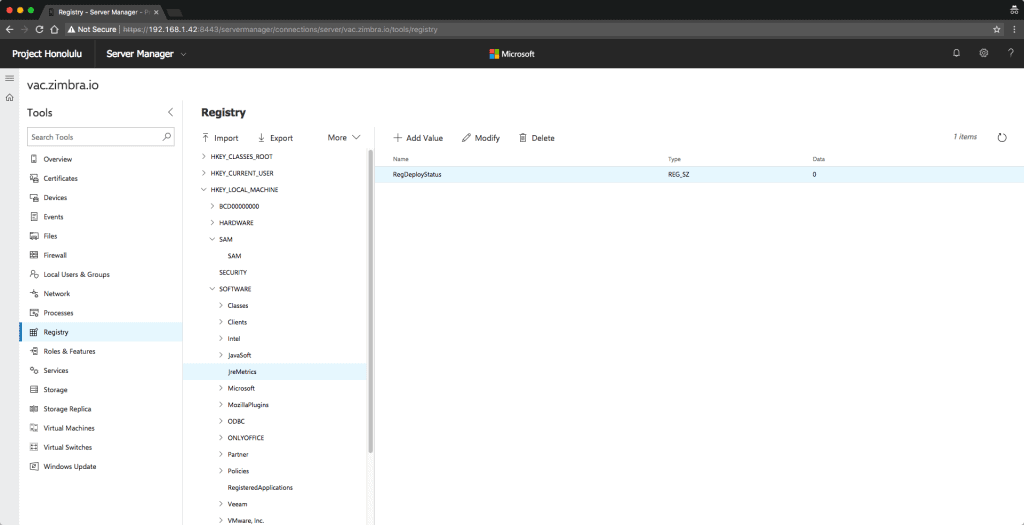Screen dimensions: 1024x525
Task: Sort by the Name column header
Action: (x=400, y=159)
